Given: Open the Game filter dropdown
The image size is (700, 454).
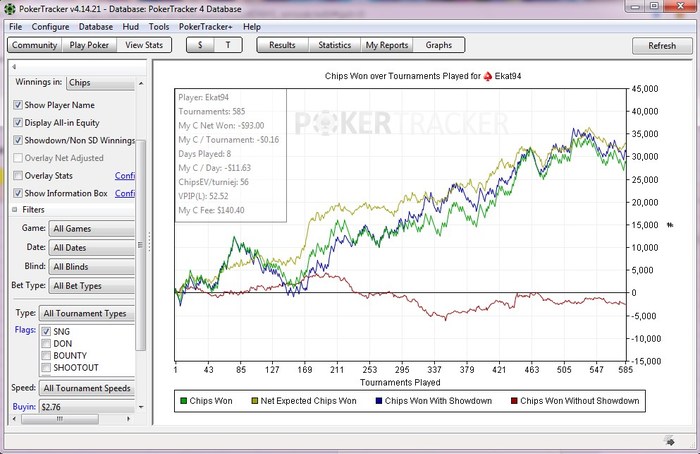Looking at the screenshot, I should [92, 229].
